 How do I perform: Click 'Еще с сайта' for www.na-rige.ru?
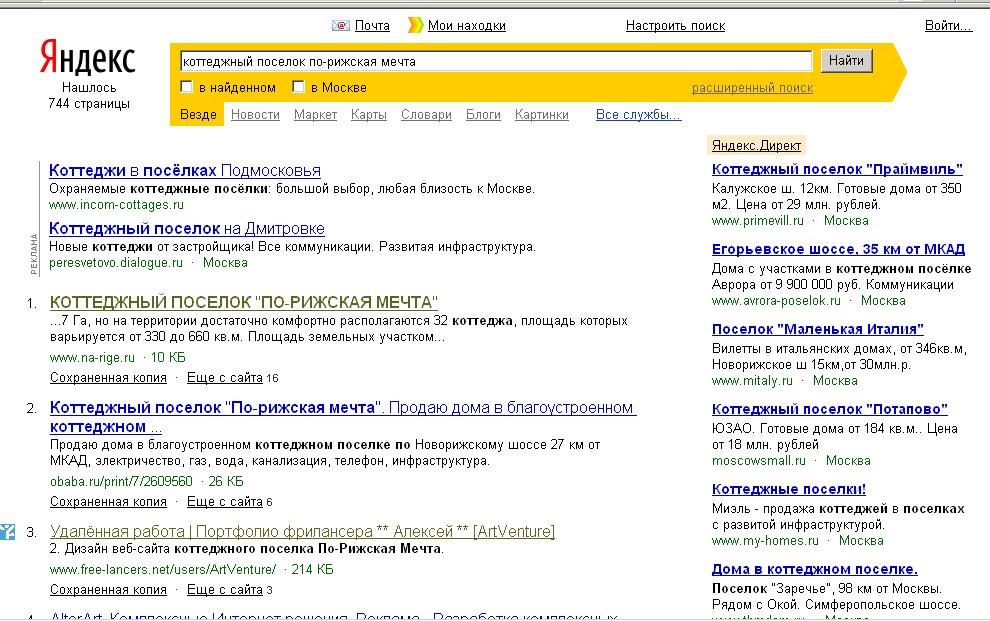225,378
